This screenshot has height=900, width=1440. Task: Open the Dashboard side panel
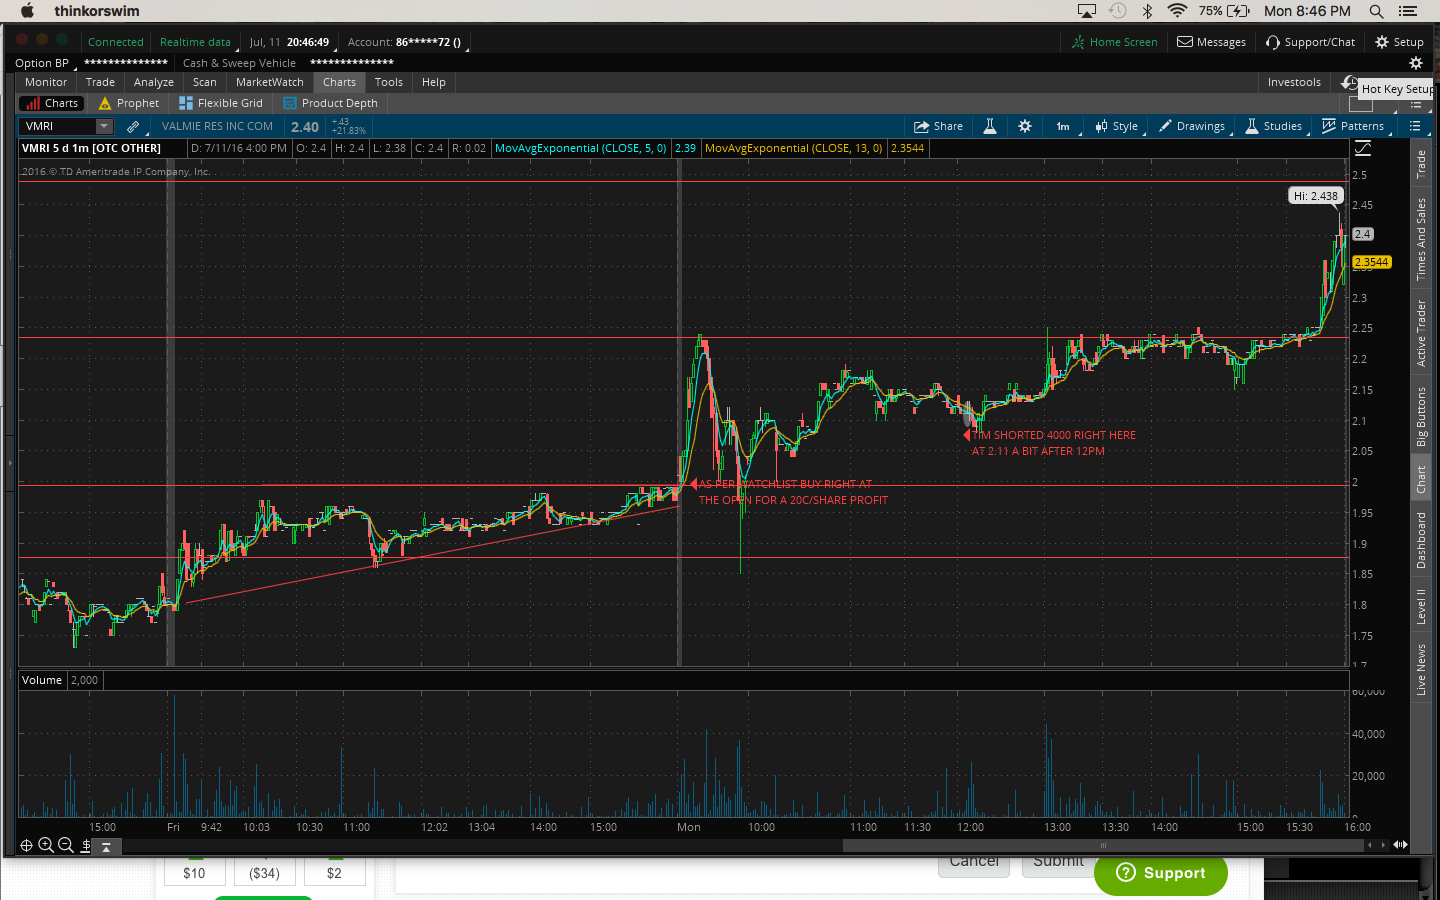coord(1421,540)
